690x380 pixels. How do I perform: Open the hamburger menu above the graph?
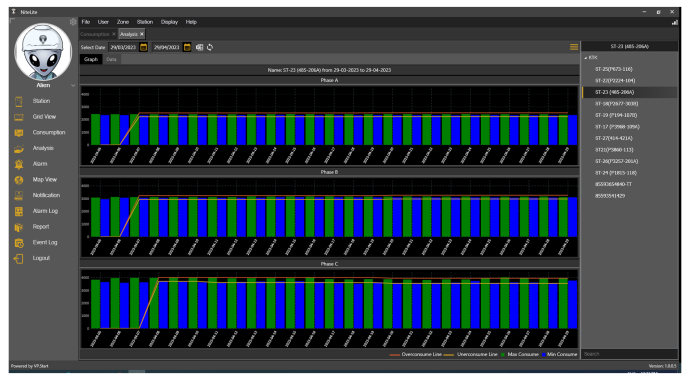[574, 47]
